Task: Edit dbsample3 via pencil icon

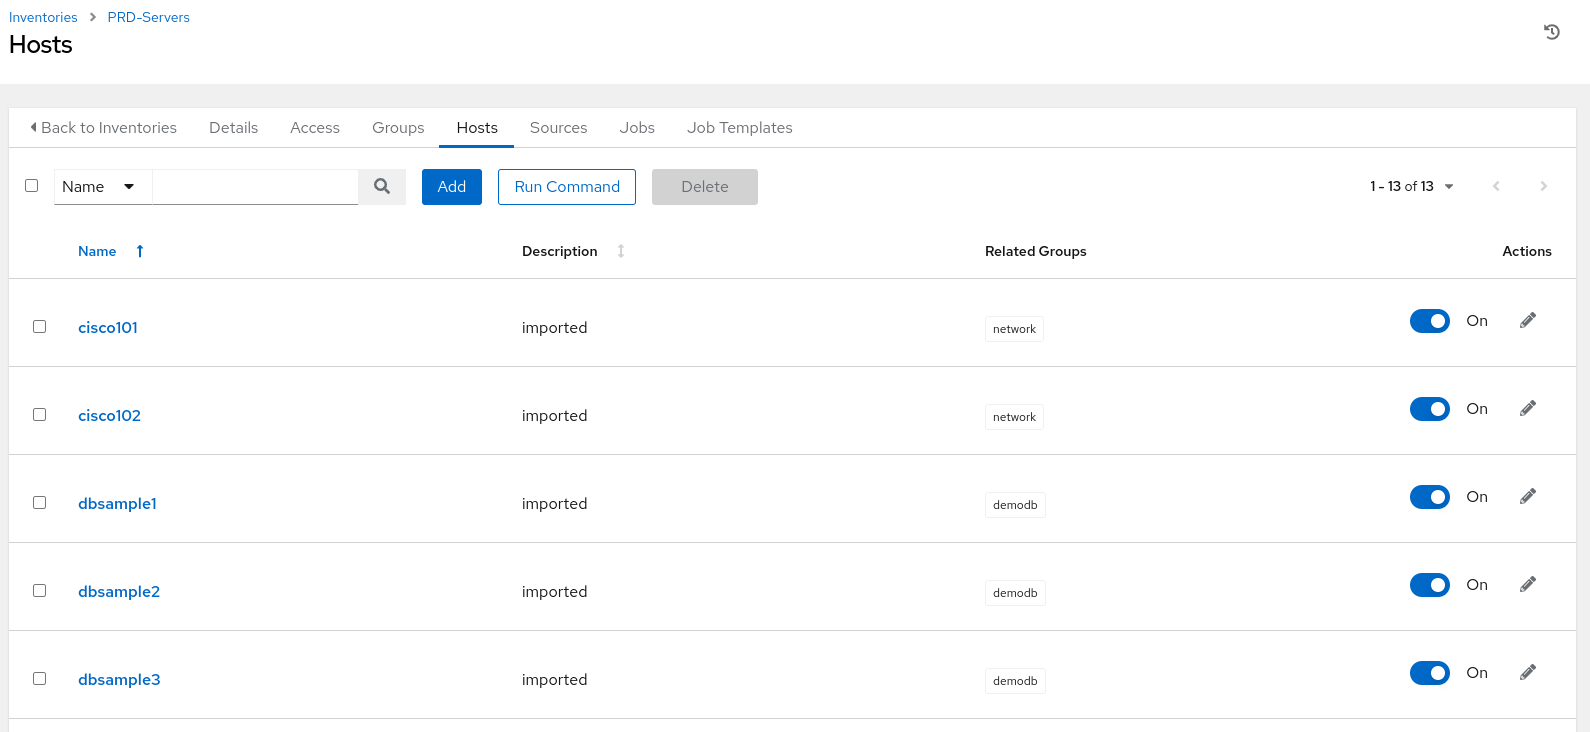Action: coord(1527,673)
